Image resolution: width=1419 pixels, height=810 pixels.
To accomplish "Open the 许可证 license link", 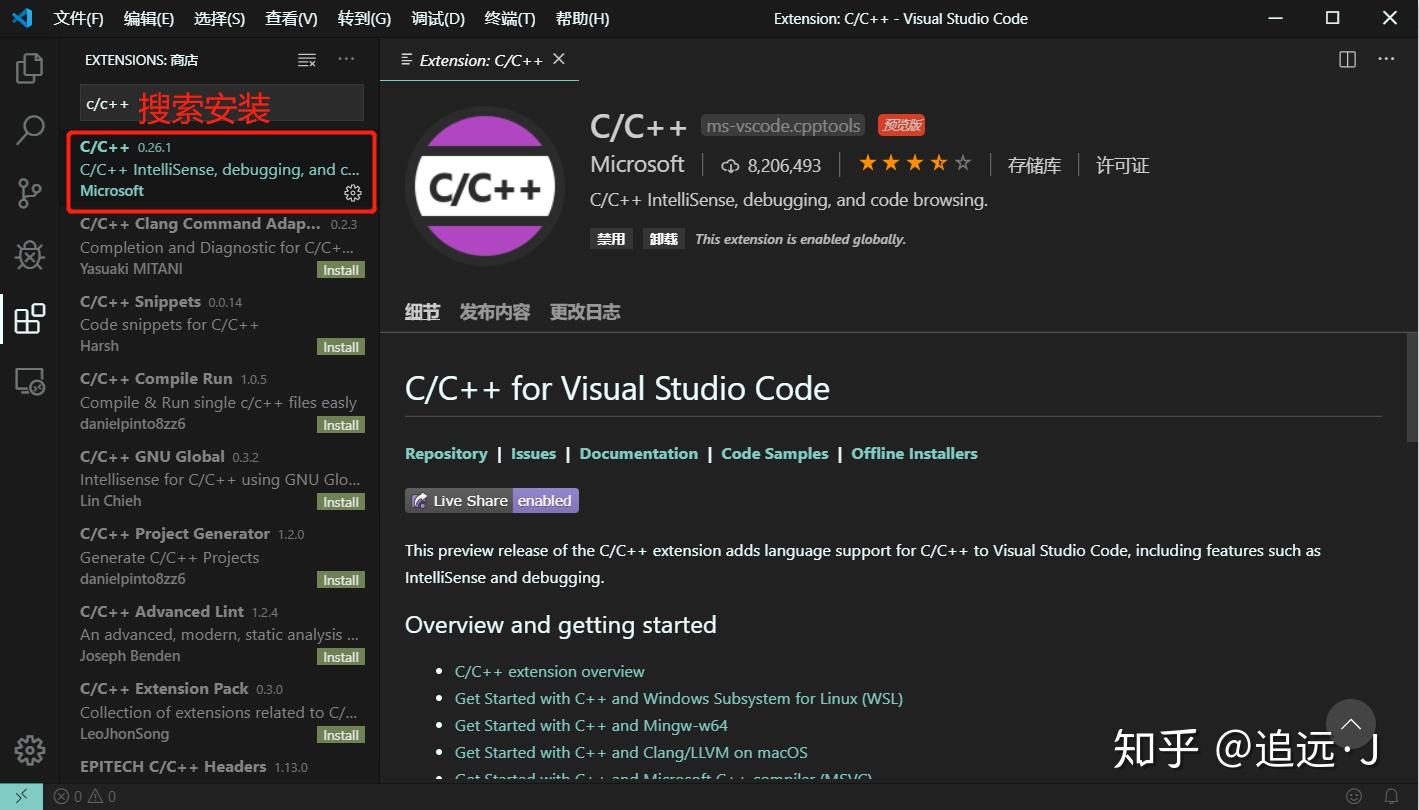I will [x=1122, y=165].
